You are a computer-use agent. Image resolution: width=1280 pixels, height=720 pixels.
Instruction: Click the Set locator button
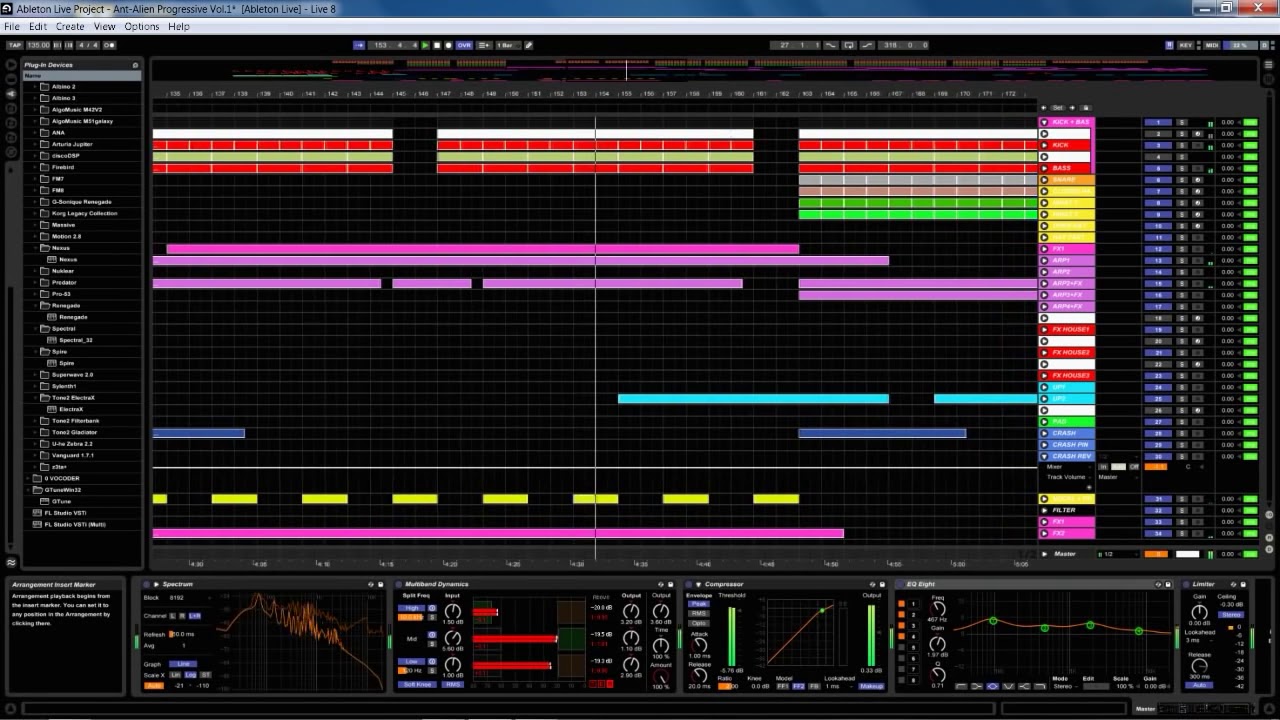[1057, 108]
